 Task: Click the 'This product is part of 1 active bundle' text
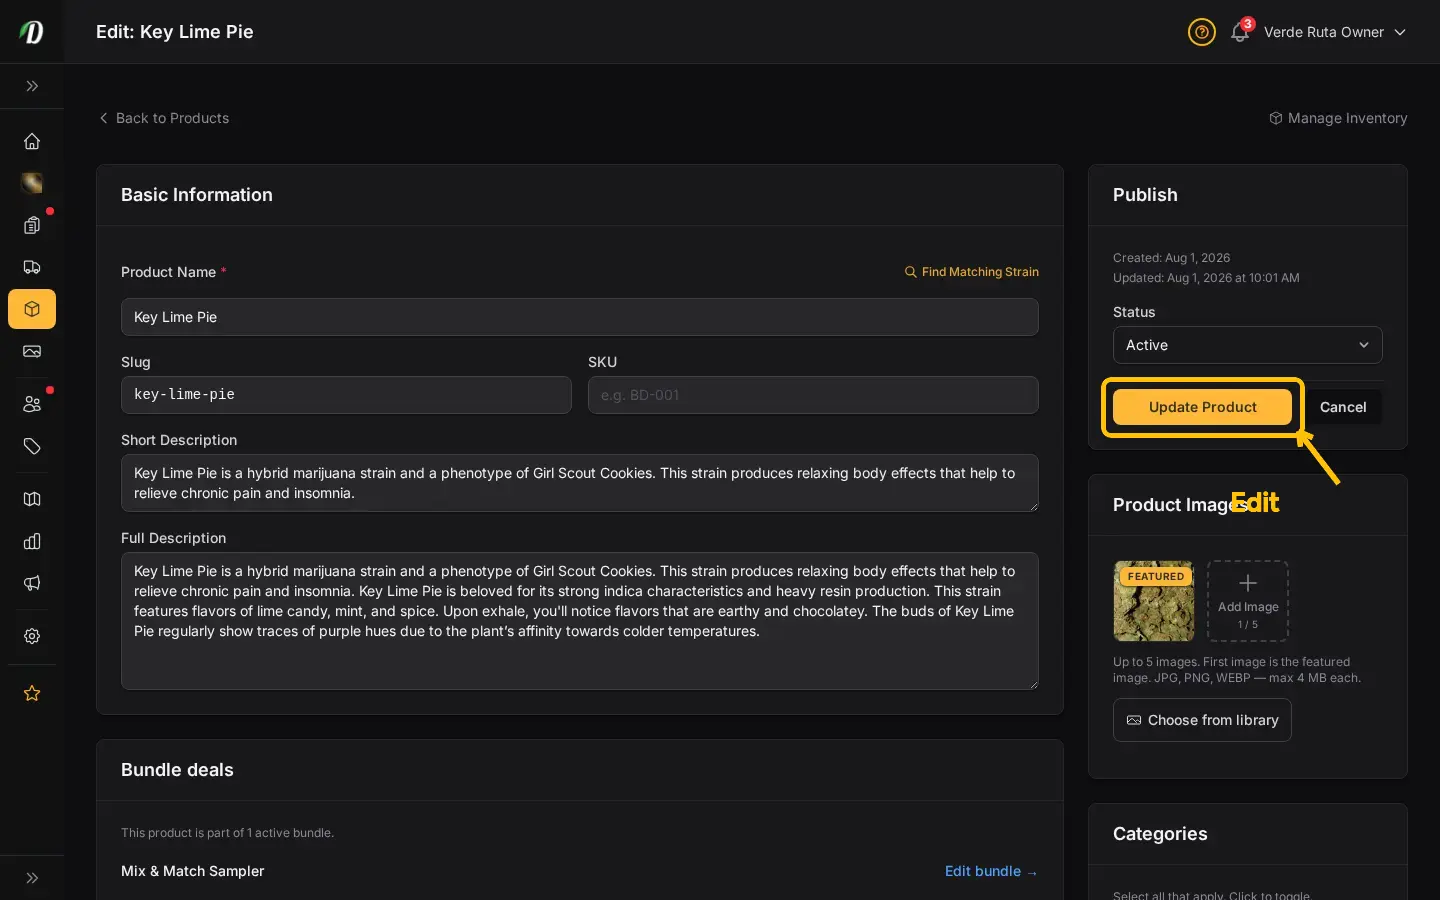click(x=228, y=833)
